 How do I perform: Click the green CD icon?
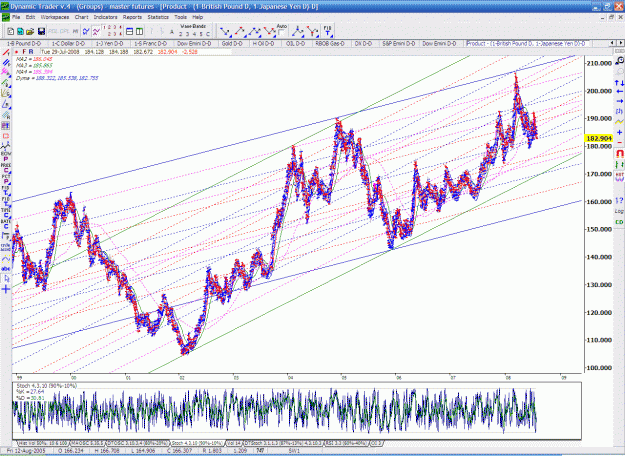click(x=619, y=222)
